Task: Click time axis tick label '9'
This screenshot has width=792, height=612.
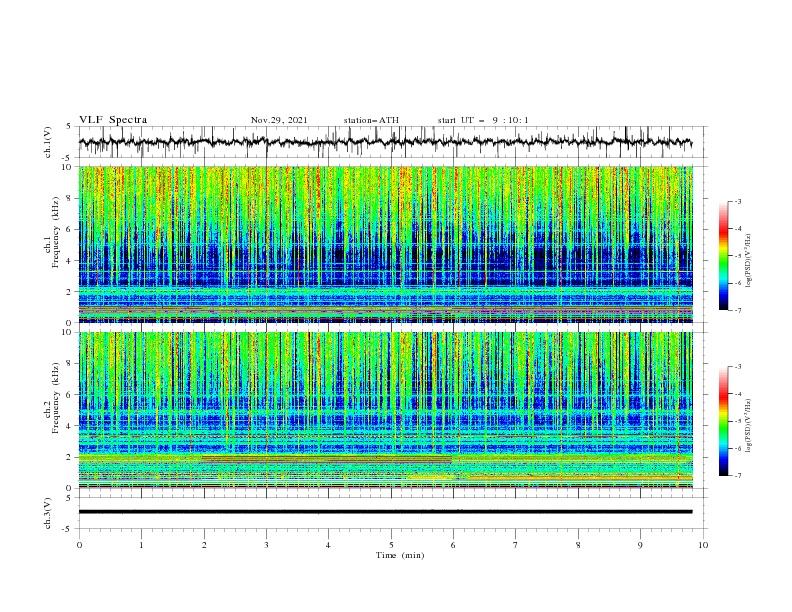Action: [640, 545]
